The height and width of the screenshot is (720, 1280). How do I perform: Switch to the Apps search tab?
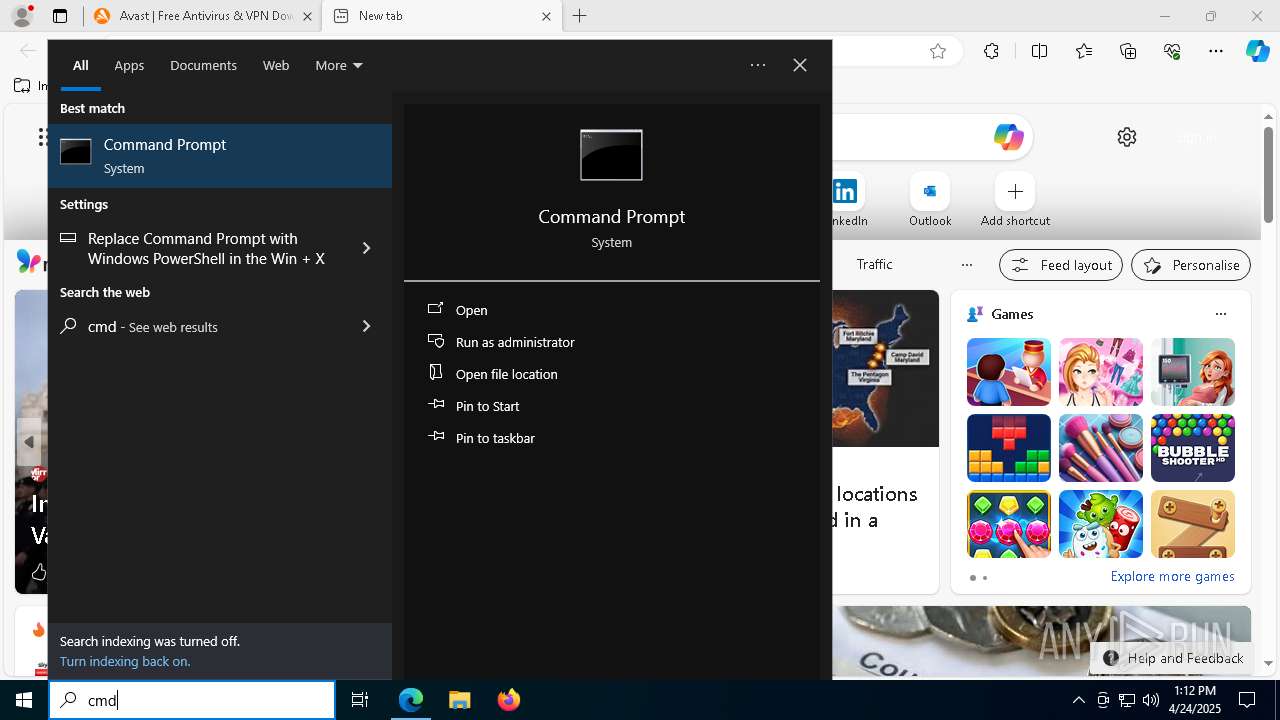(129, 65)
